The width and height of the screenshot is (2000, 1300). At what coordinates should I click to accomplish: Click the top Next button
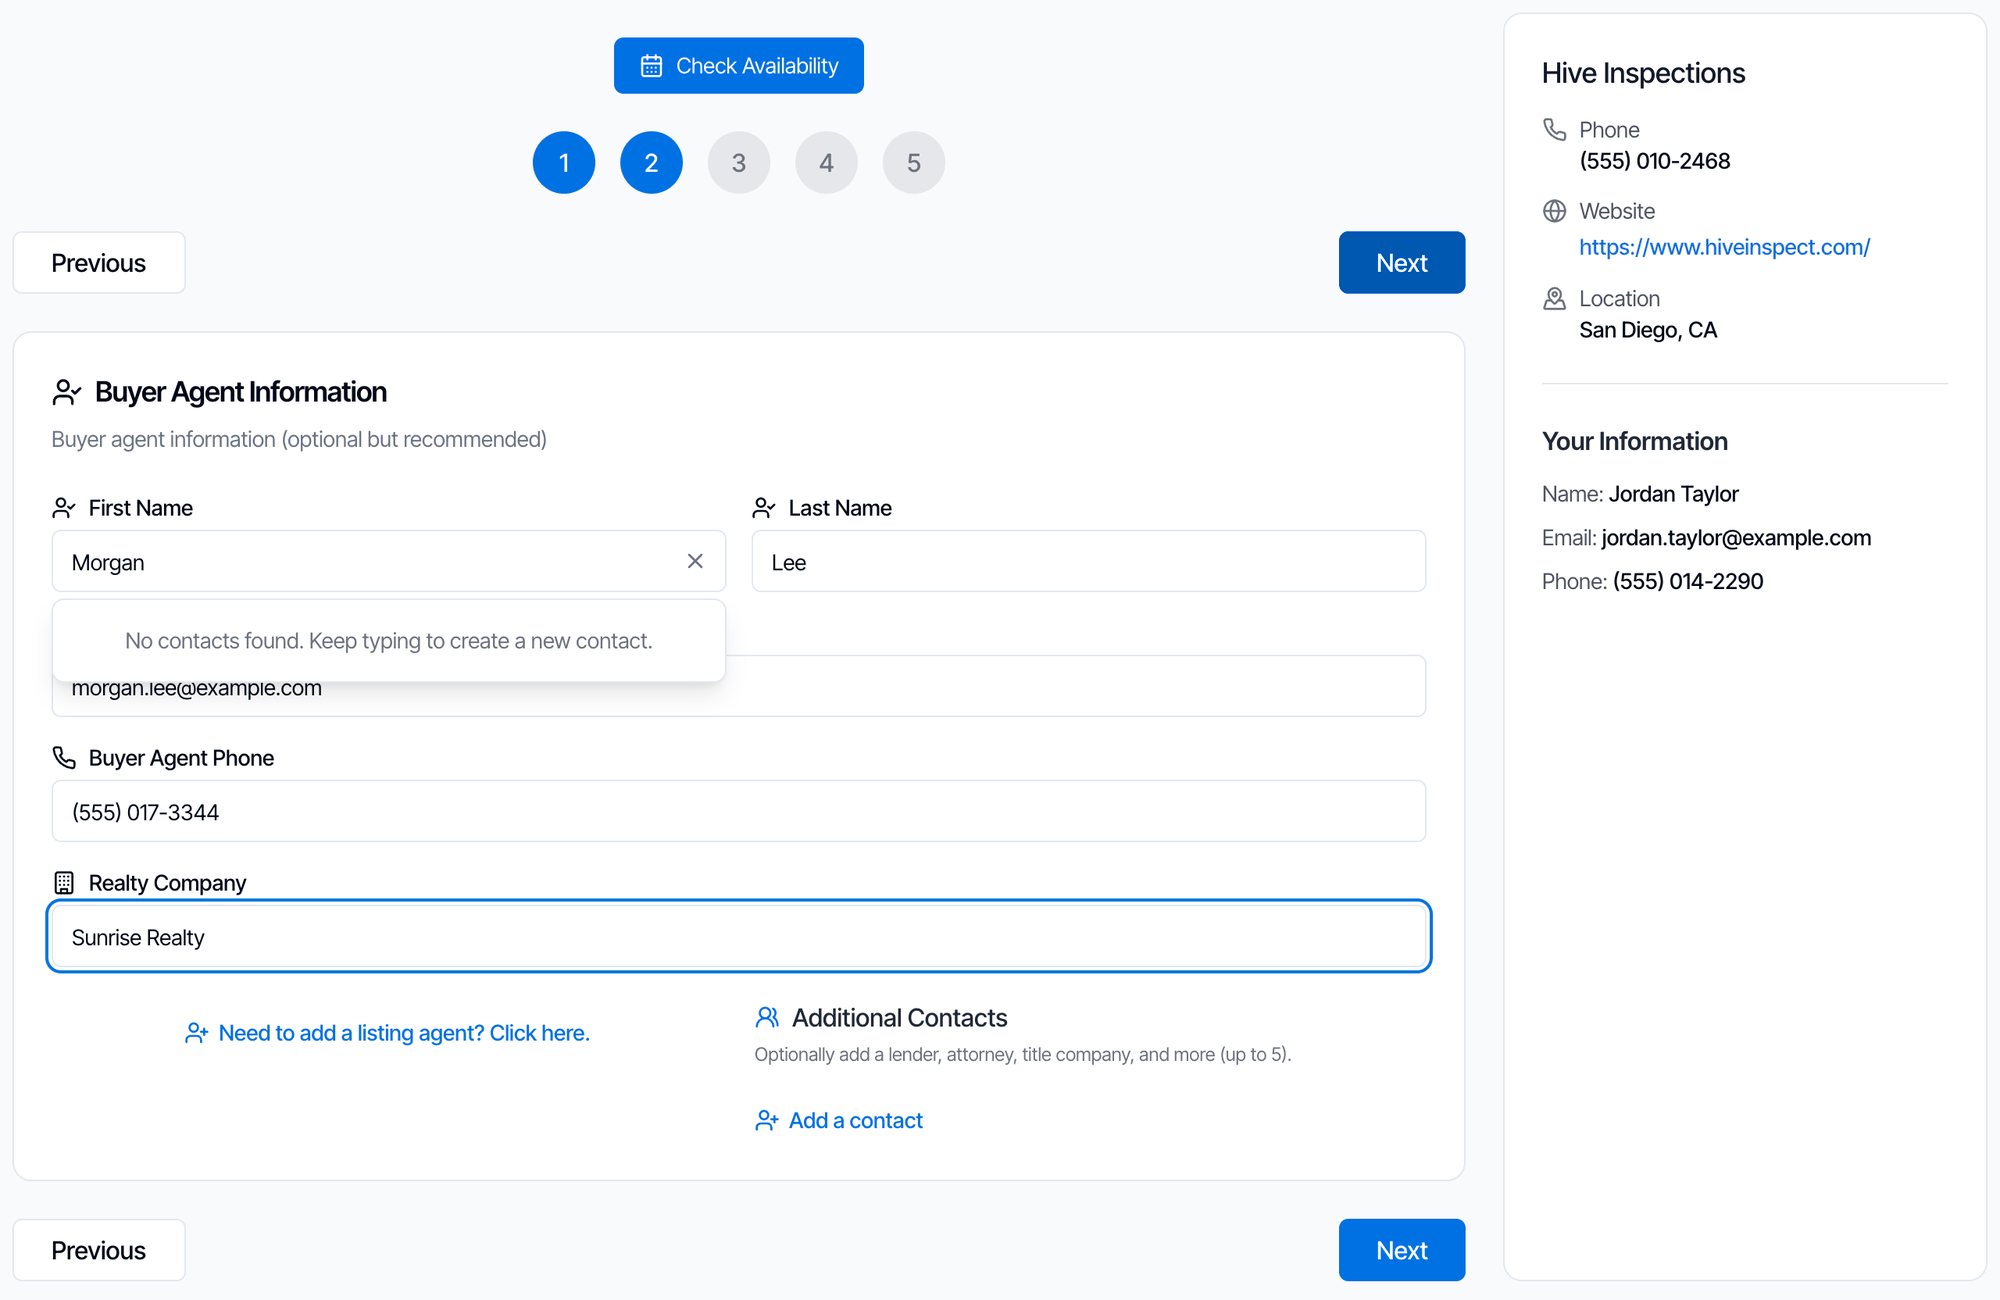coord(1402,263)
